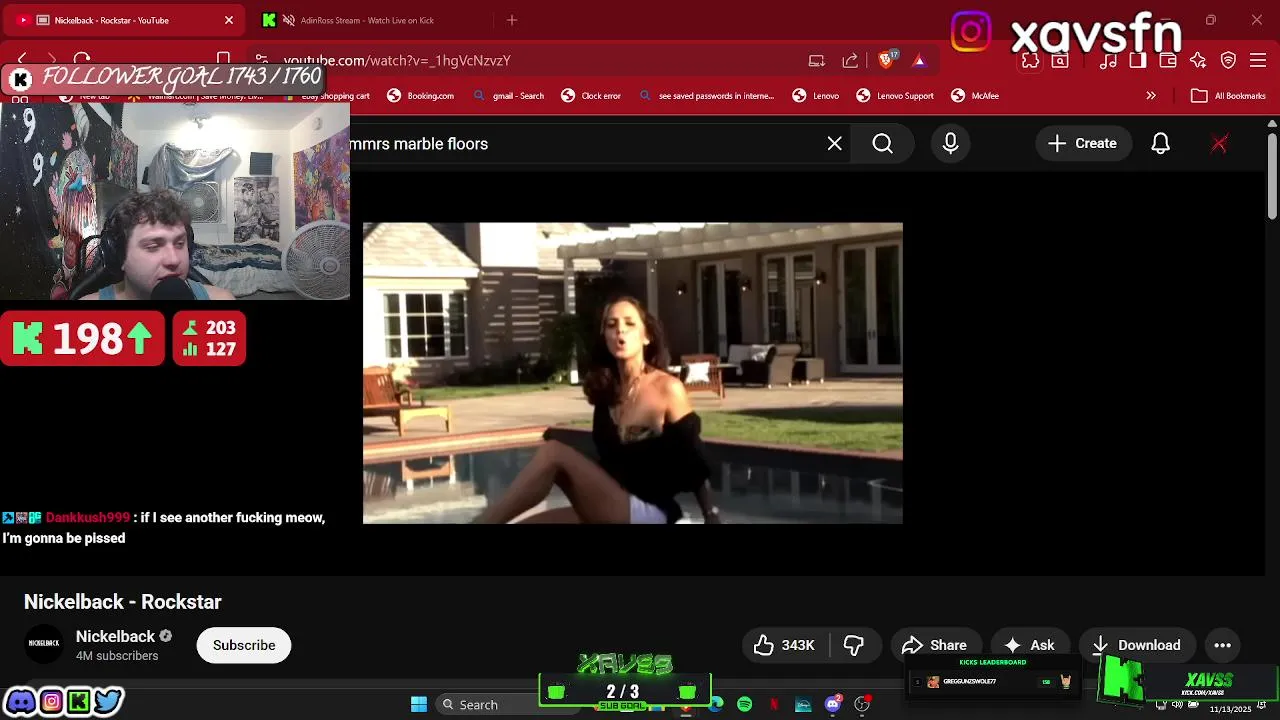Open the Brave Rewards triangle icon
This screenshot has height=720, width=1280.
[919, 61]
